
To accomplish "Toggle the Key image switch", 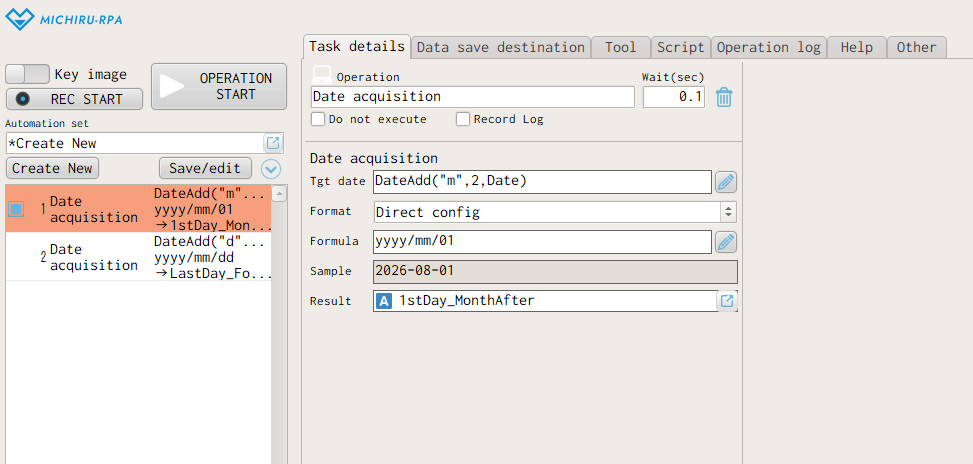I will 27,74.
